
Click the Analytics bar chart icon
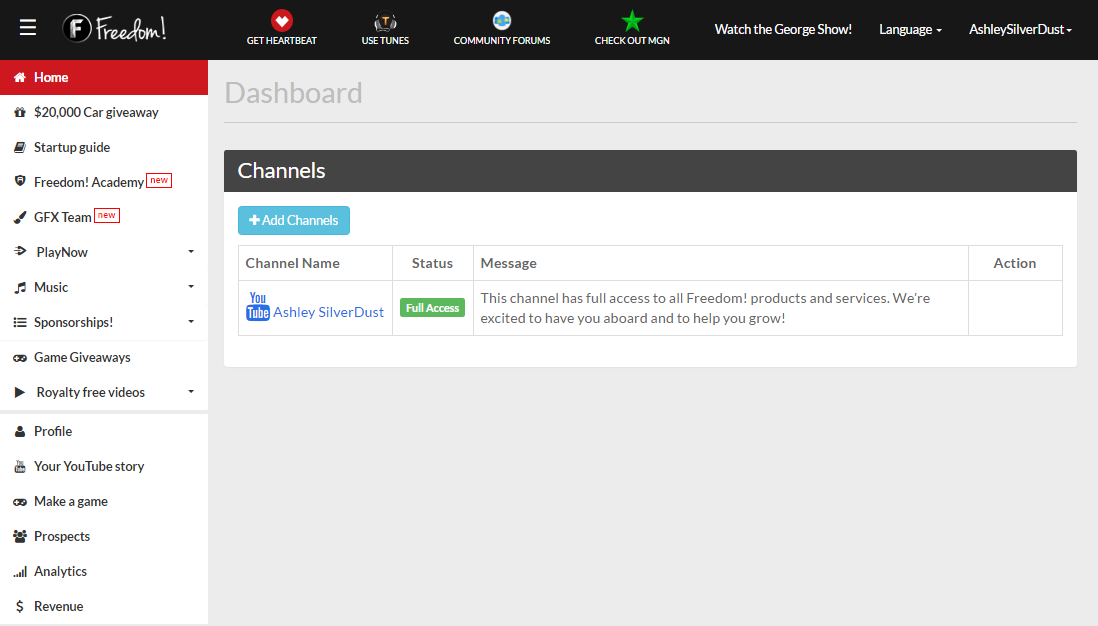click(x=20, y=572)
